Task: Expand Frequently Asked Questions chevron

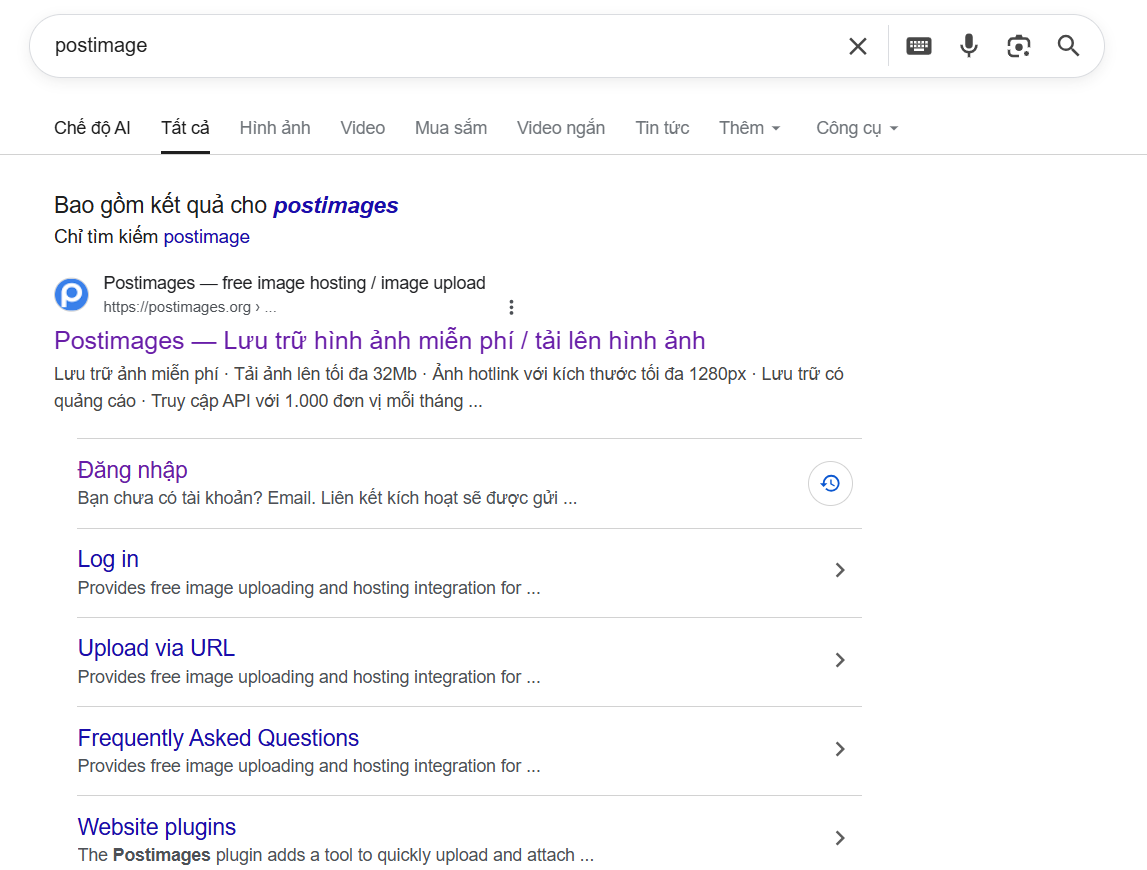Action: 840,749
